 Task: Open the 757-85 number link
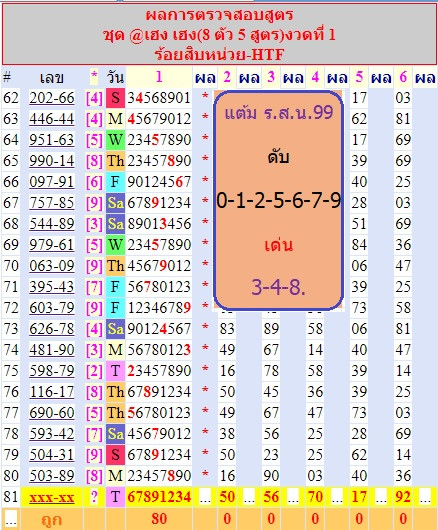tap(52, 203)
